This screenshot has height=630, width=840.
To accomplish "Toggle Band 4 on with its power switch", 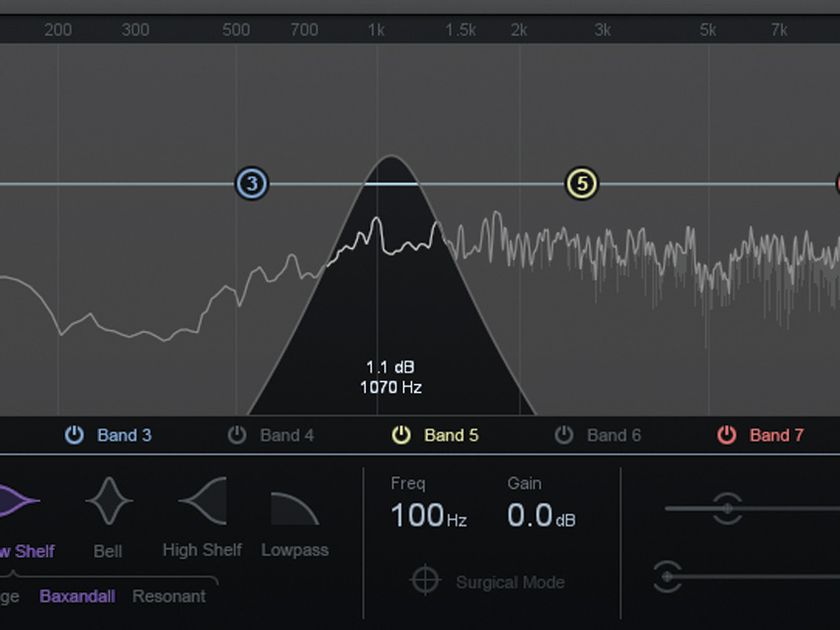I will click(238, 435).
